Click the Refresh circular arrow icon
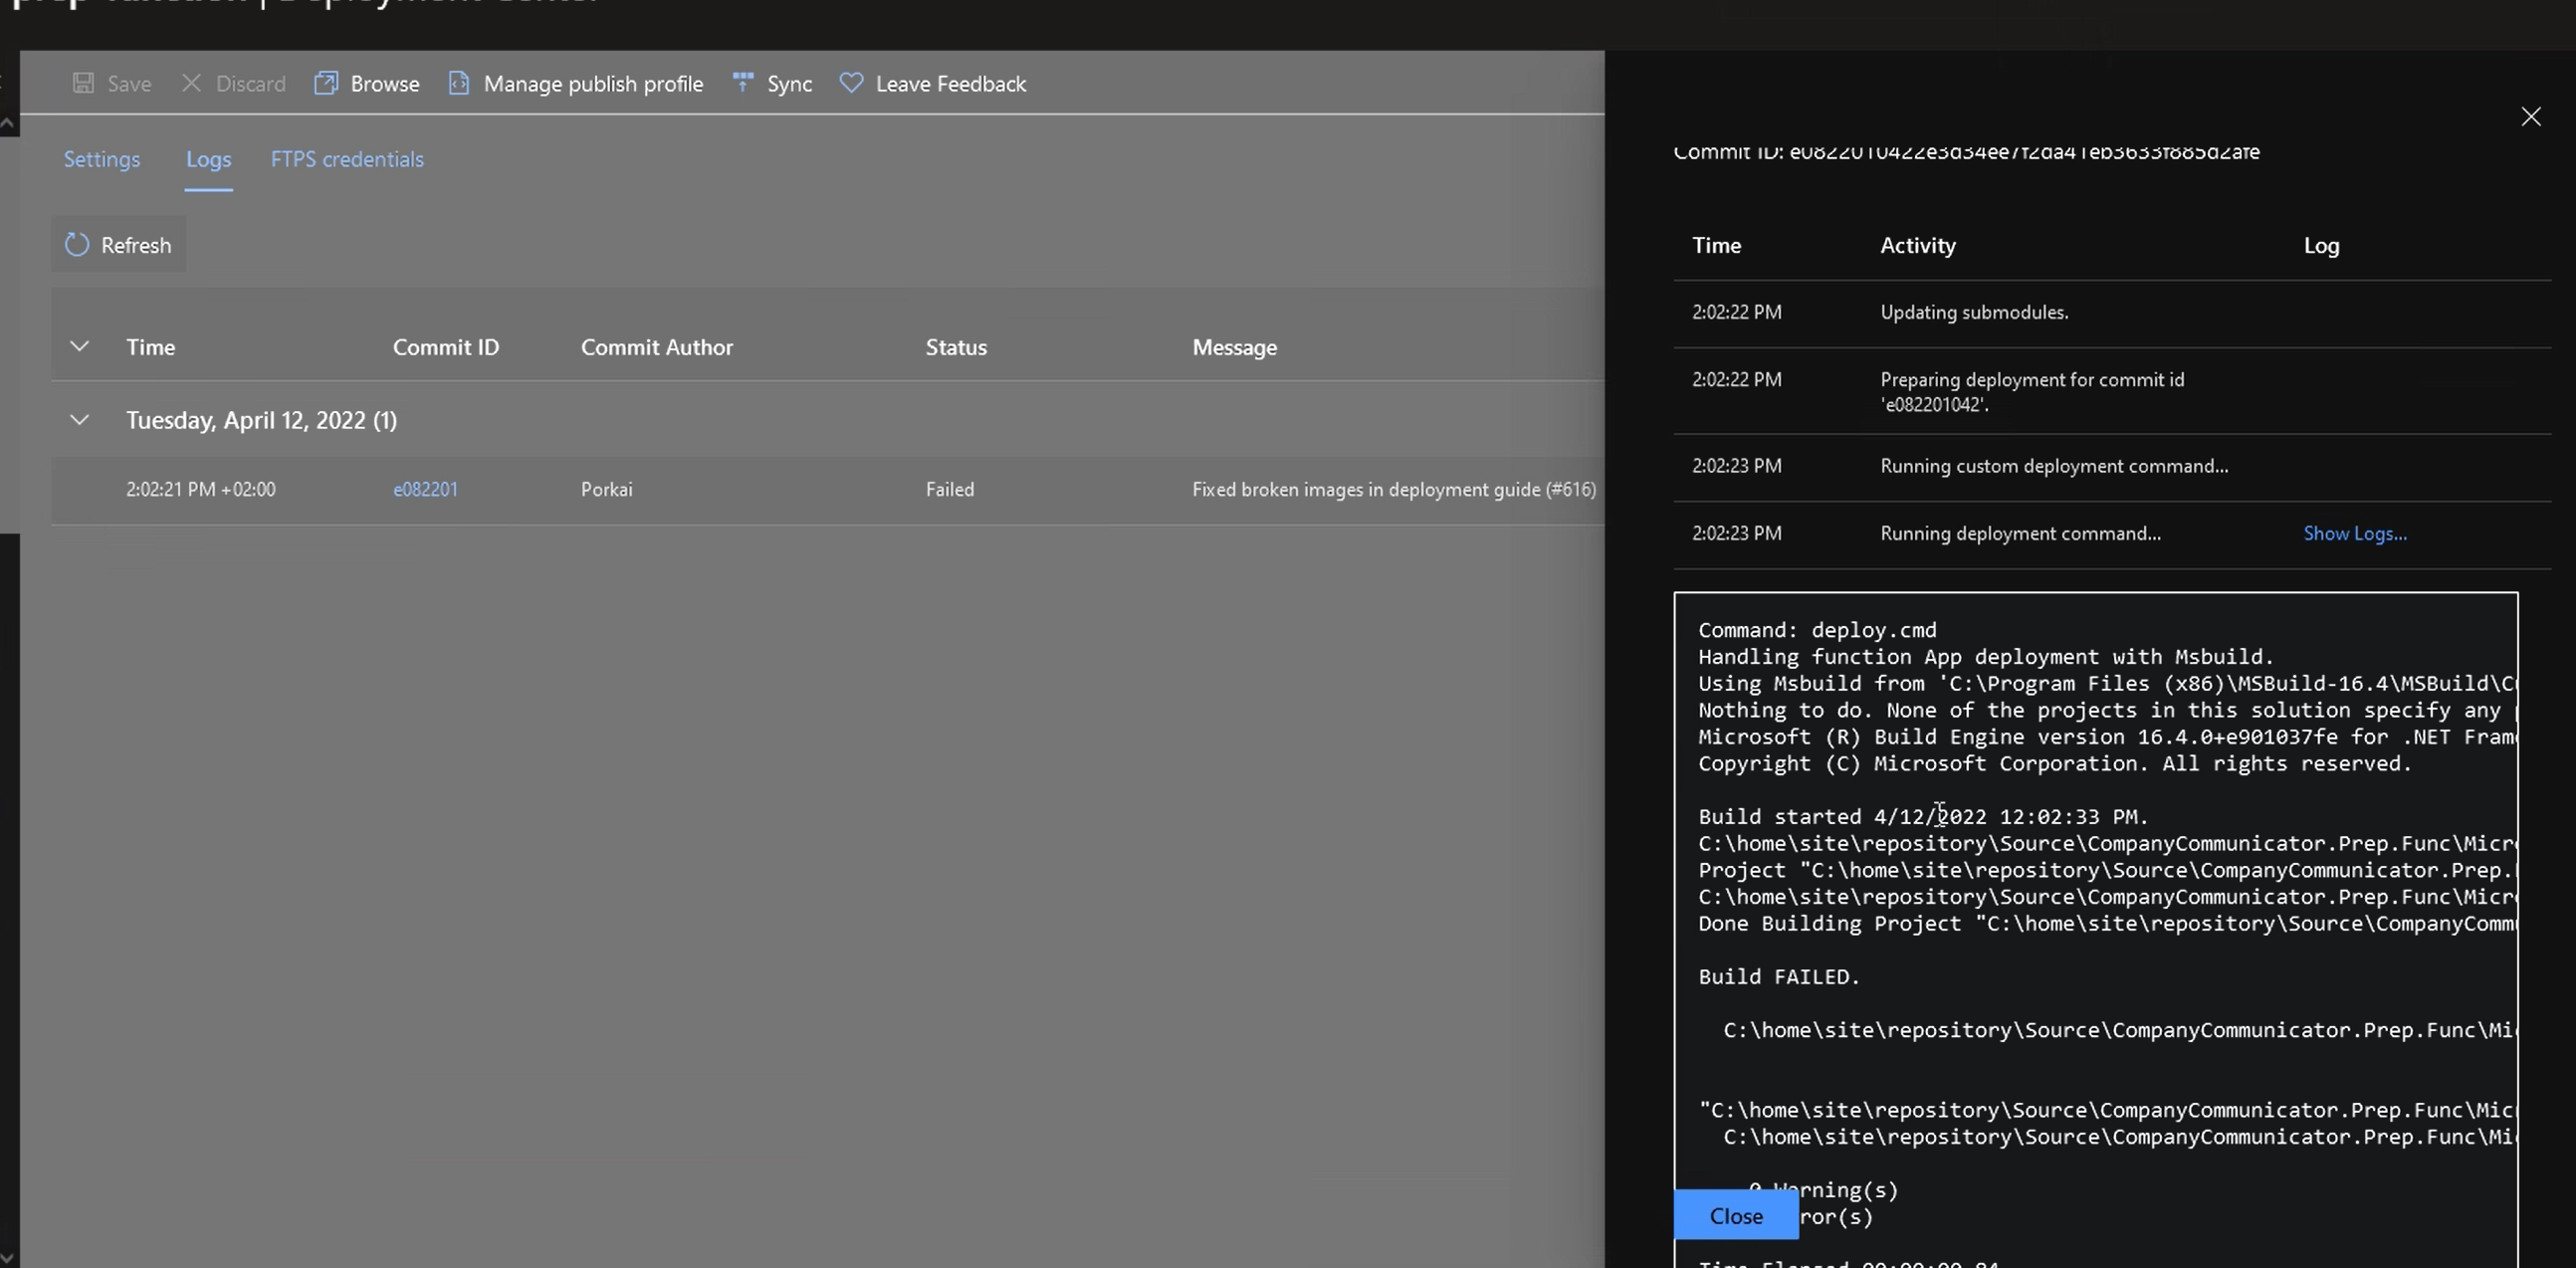This screenshot has width=2576, height=1268. point(77,244)
